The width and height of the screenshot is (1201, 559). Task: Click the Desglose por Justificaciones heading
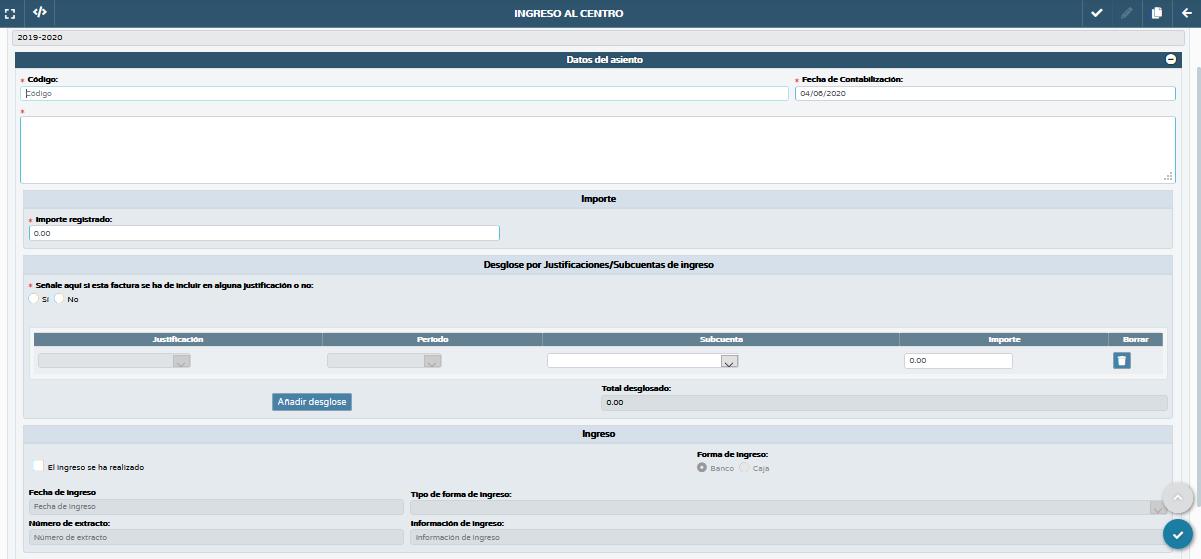[598, 264]
